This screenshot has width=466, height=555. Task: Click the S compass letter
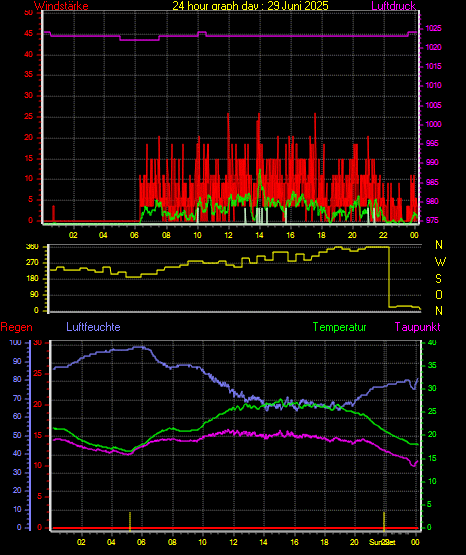(438, 279)
